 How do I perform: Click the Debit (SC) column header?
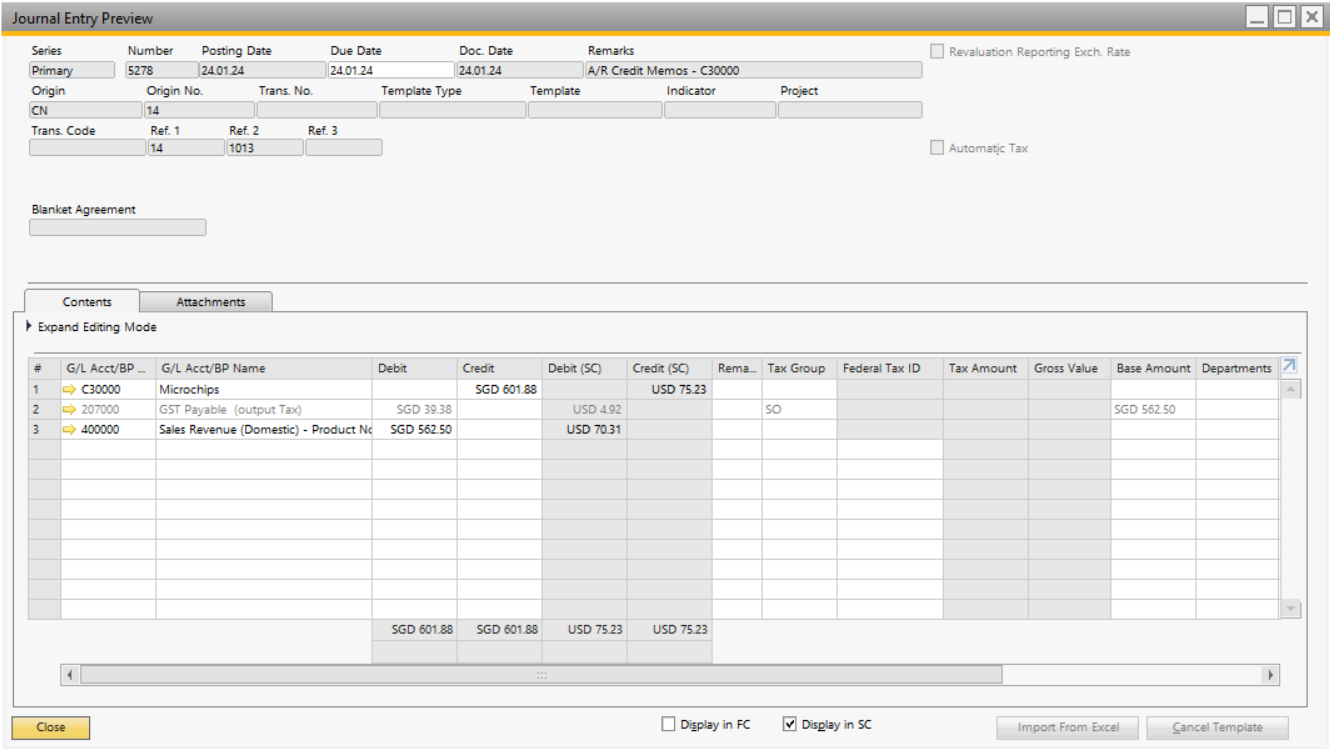tap(585, 368)
